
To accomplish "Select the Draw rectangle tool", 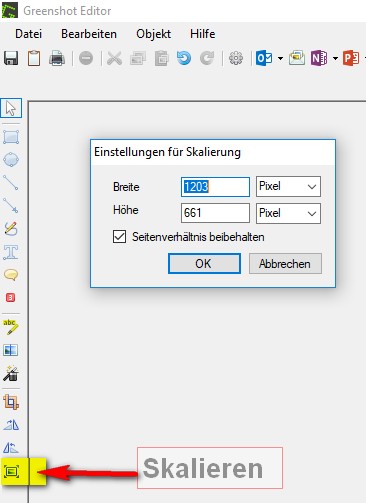I will pyautogui.click(x=11, y=137).
